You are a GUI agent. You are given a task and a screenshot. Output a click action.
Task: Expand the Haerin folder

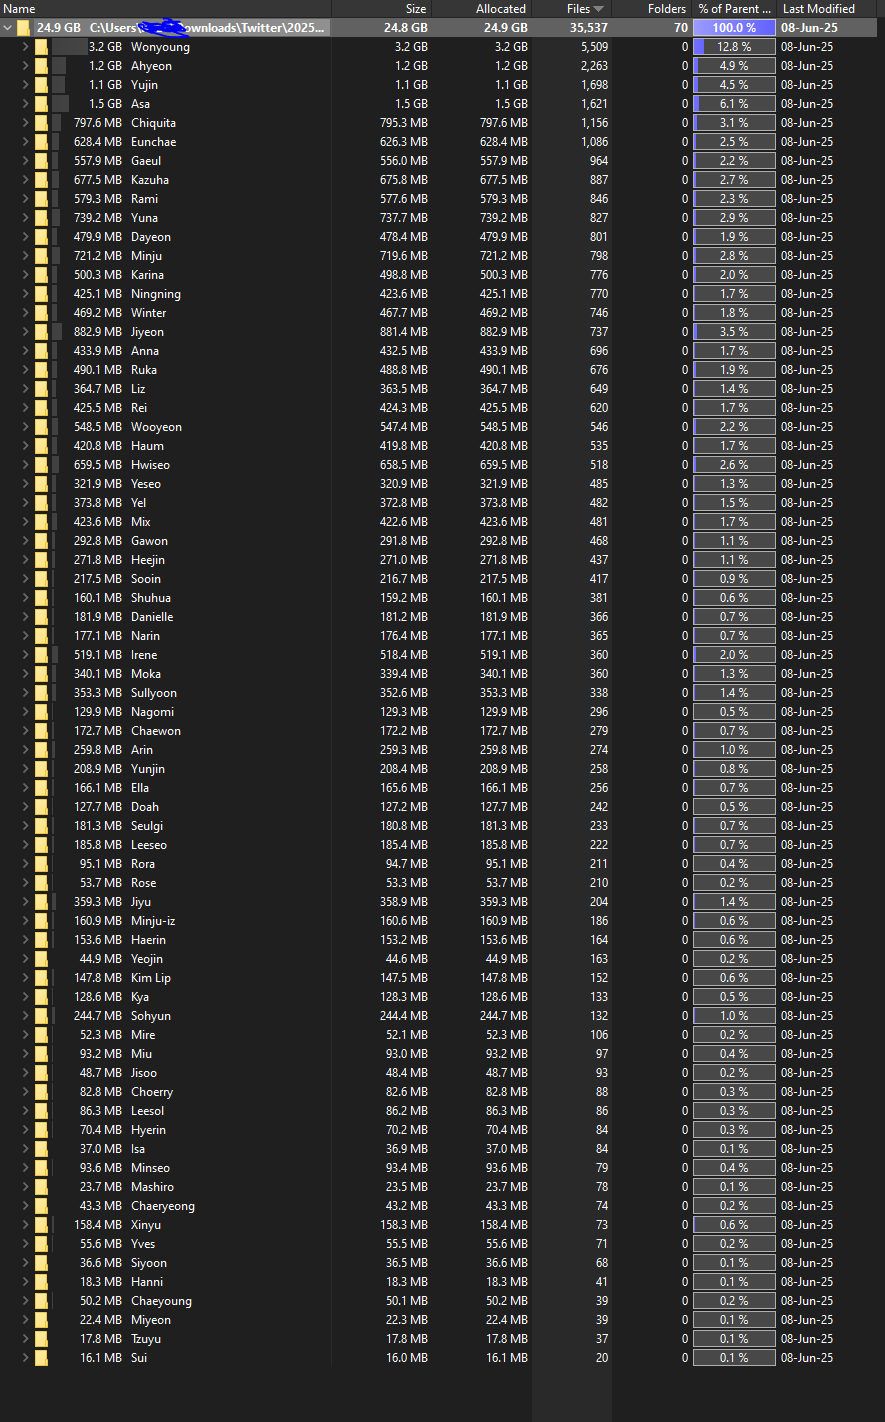coord(26,940)
